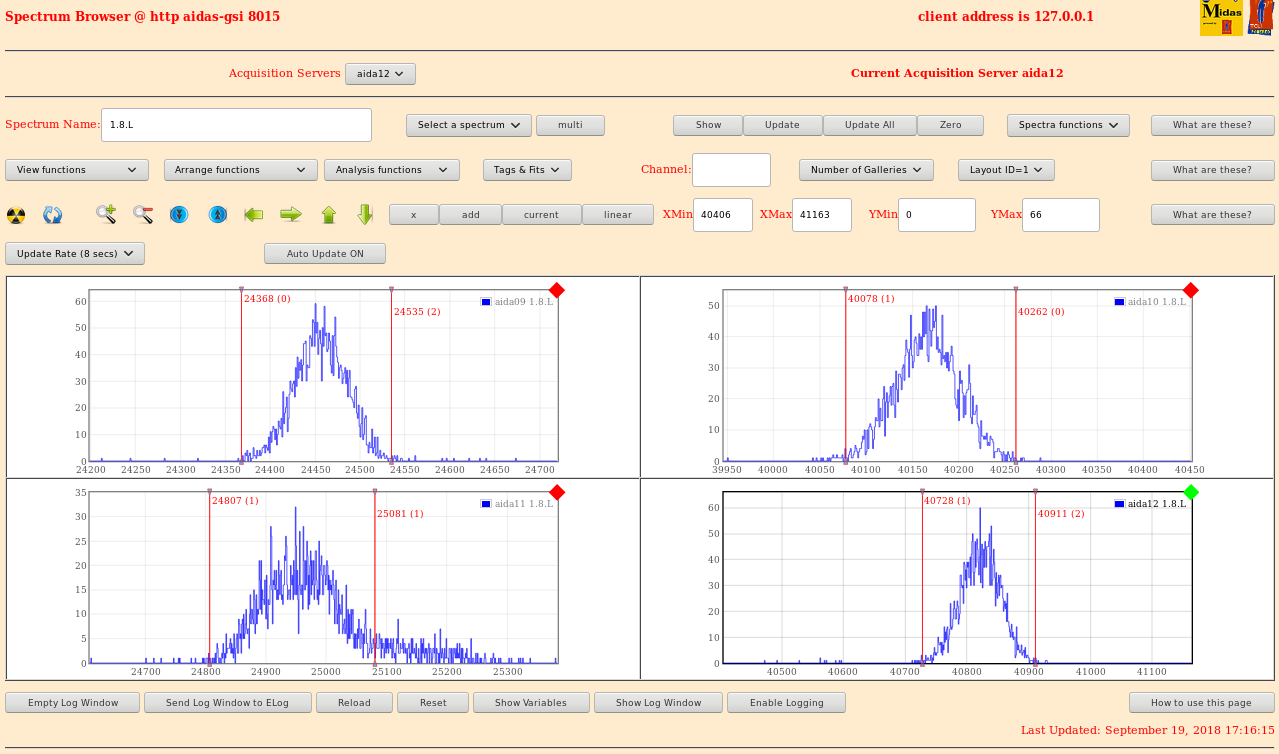
Task: Shift the spectrum left with the green arrow
Action: point(254,214)
